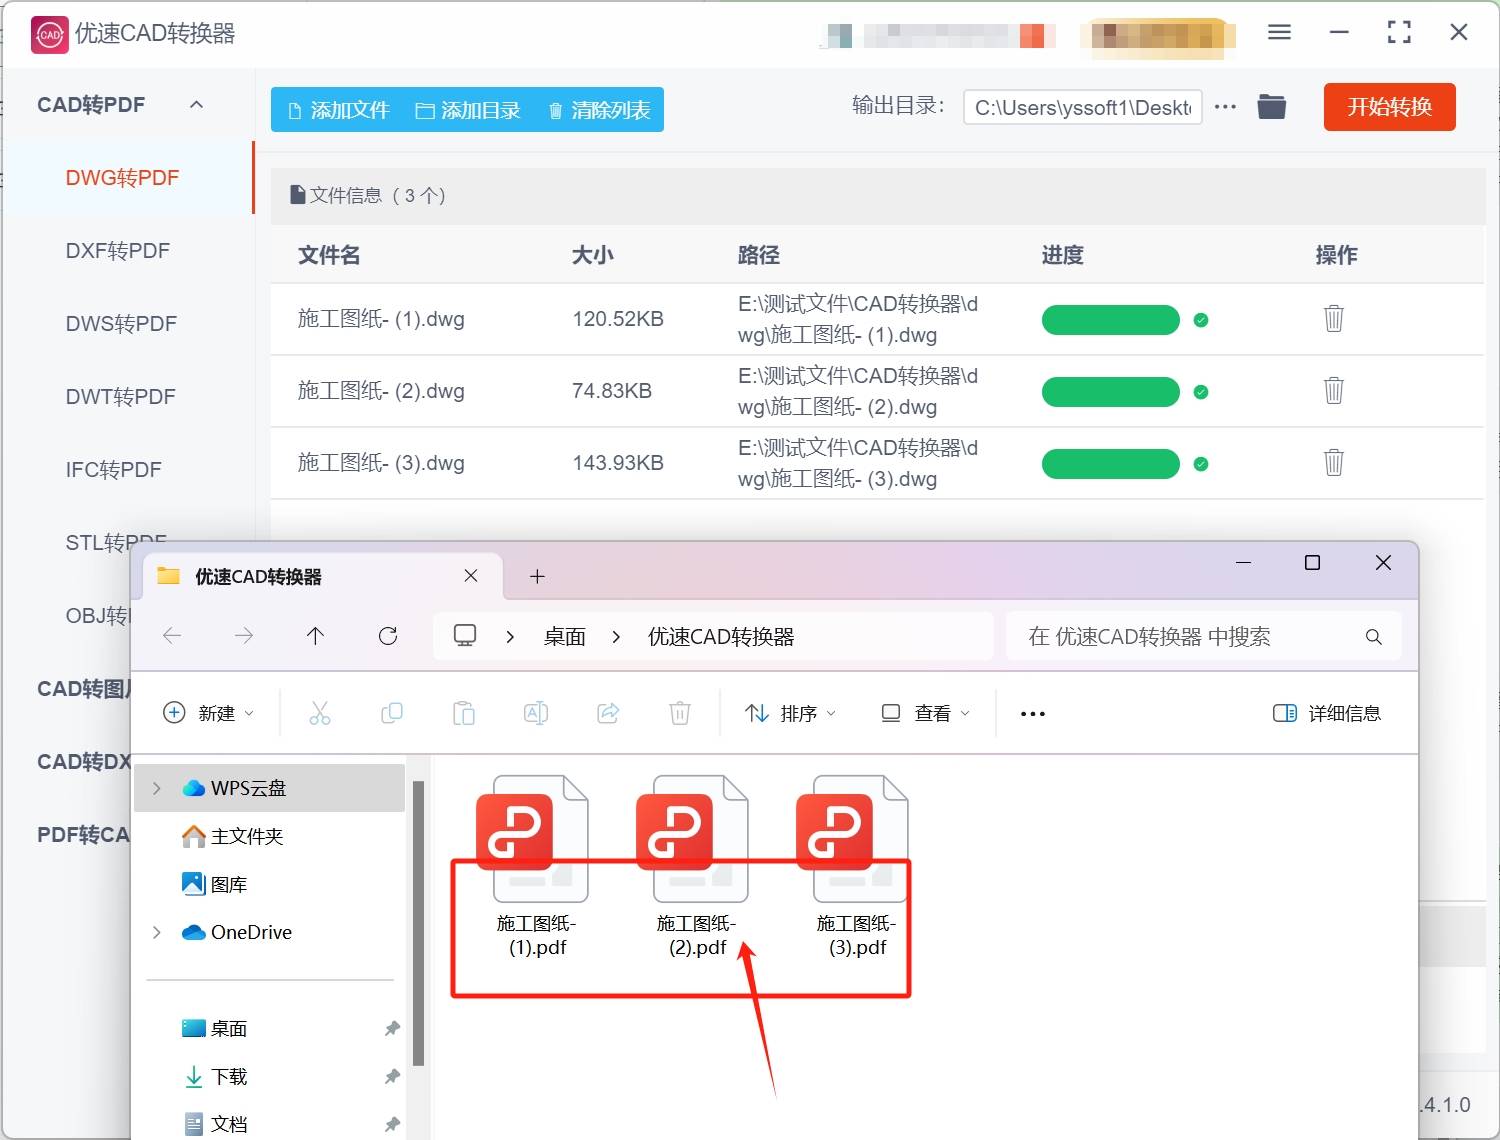The width and height of the screenshot is (1500, 1140).
Task: Click the 143.93KB size cell
Action: click(618, 463)
